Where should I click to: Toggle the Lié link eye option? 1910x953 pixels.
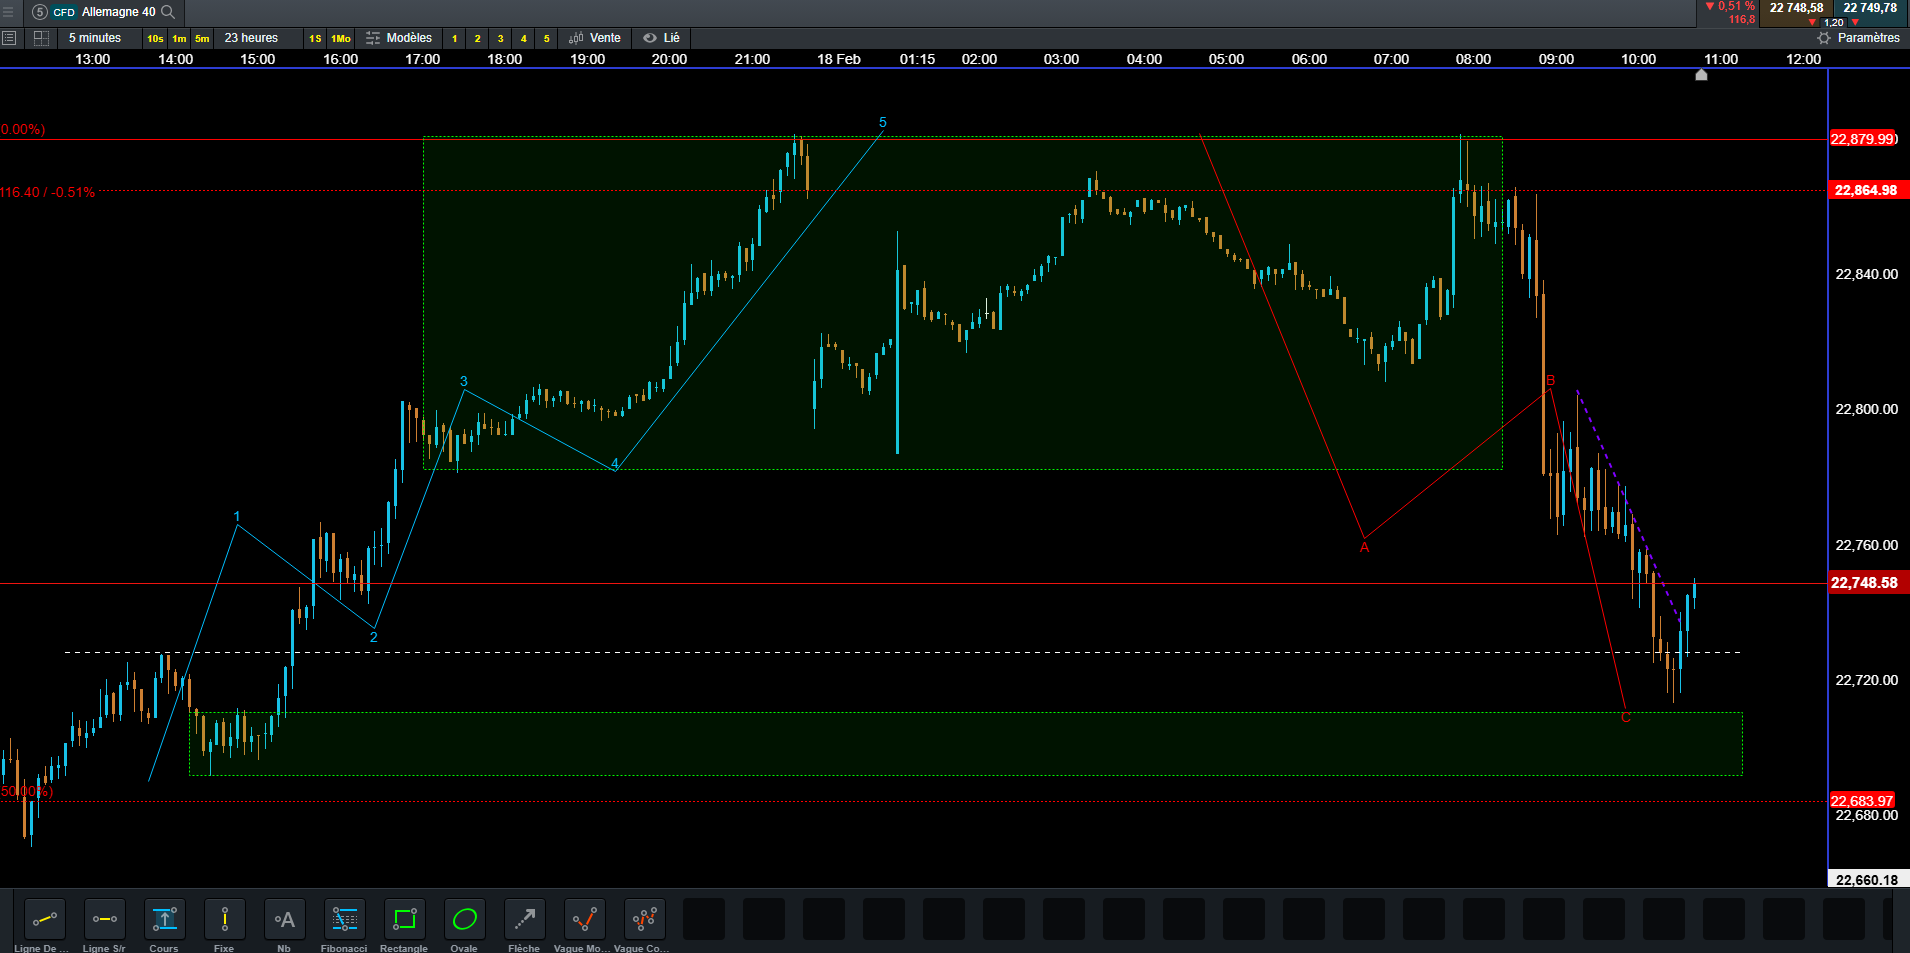[661, 38]
